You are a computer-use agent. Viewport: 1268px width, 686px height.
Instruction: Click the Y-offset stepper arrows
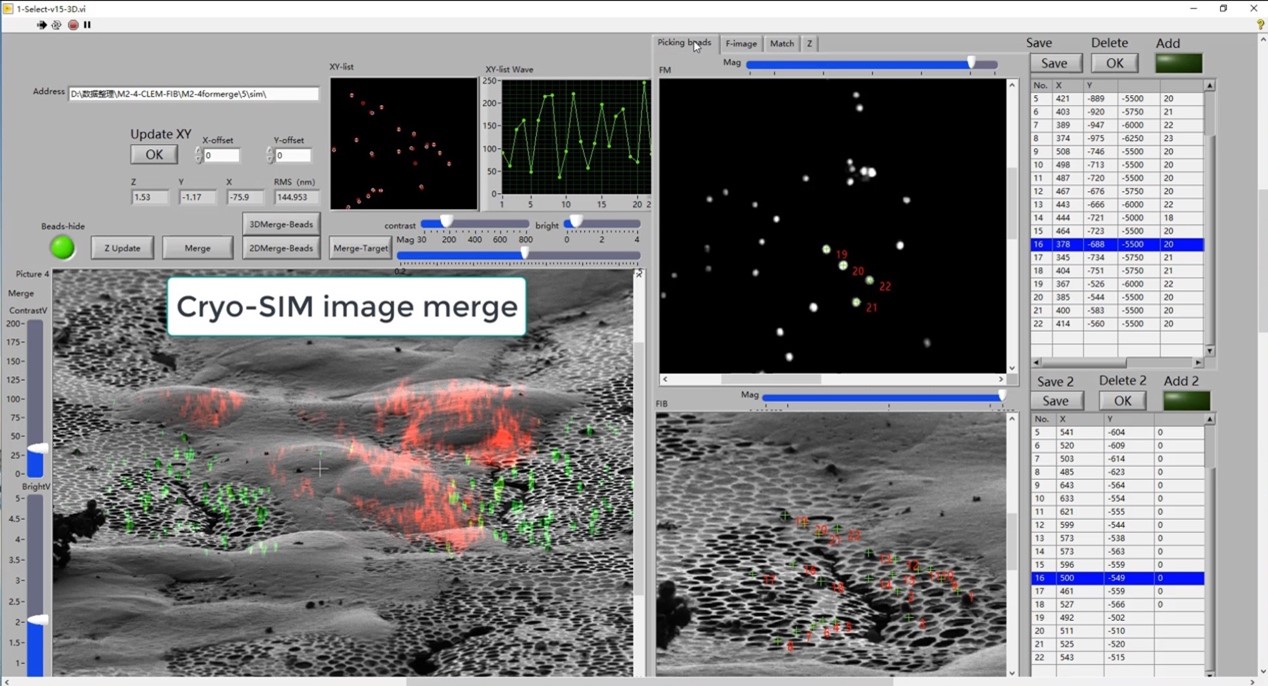click(270, 155)
